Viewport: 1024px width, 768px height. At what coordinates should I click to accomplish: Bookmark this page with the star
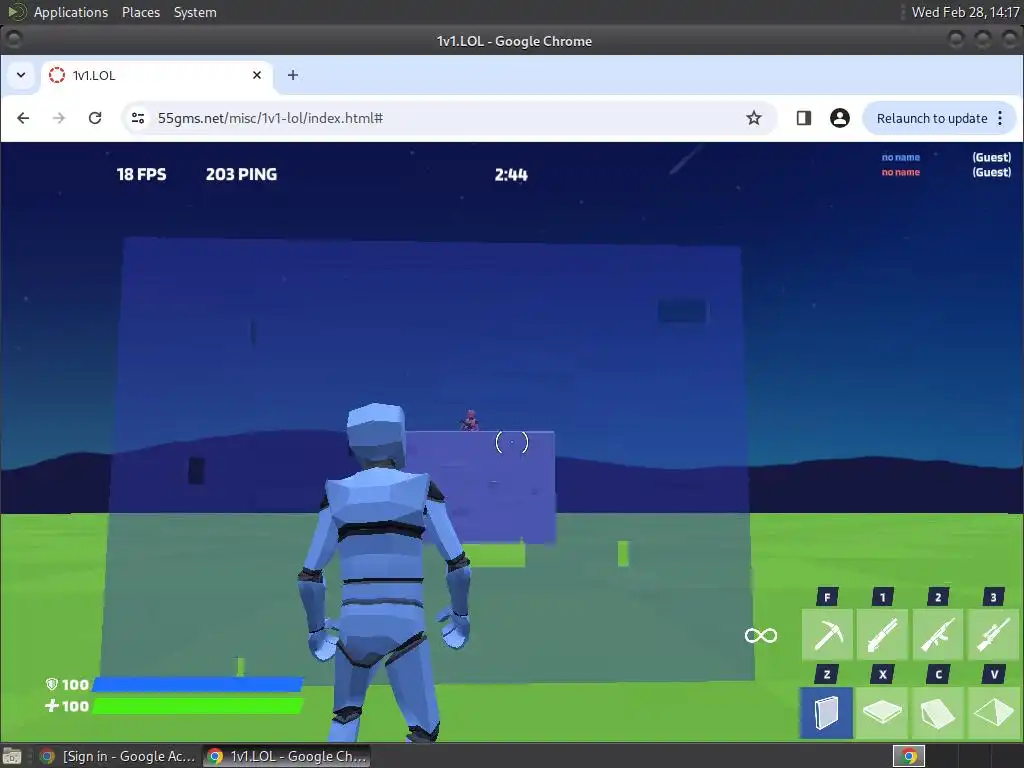pos(754,118)
